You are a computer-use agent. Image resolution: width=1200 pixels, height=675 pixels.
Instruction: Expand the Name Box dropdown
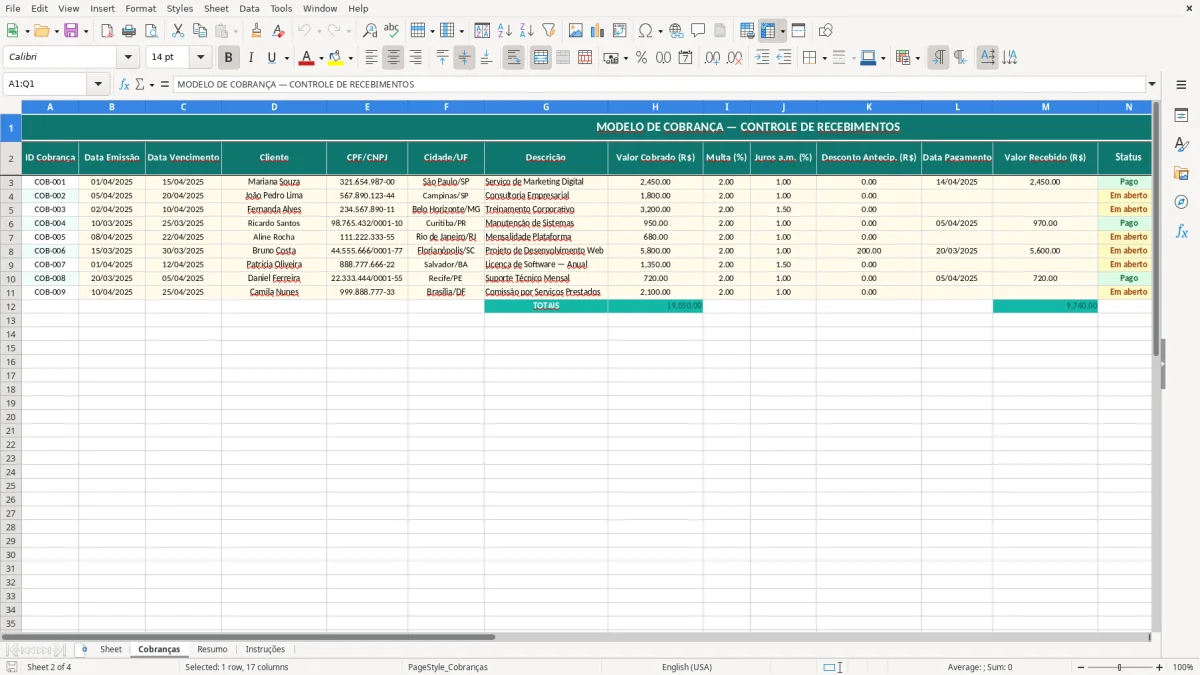98,84
